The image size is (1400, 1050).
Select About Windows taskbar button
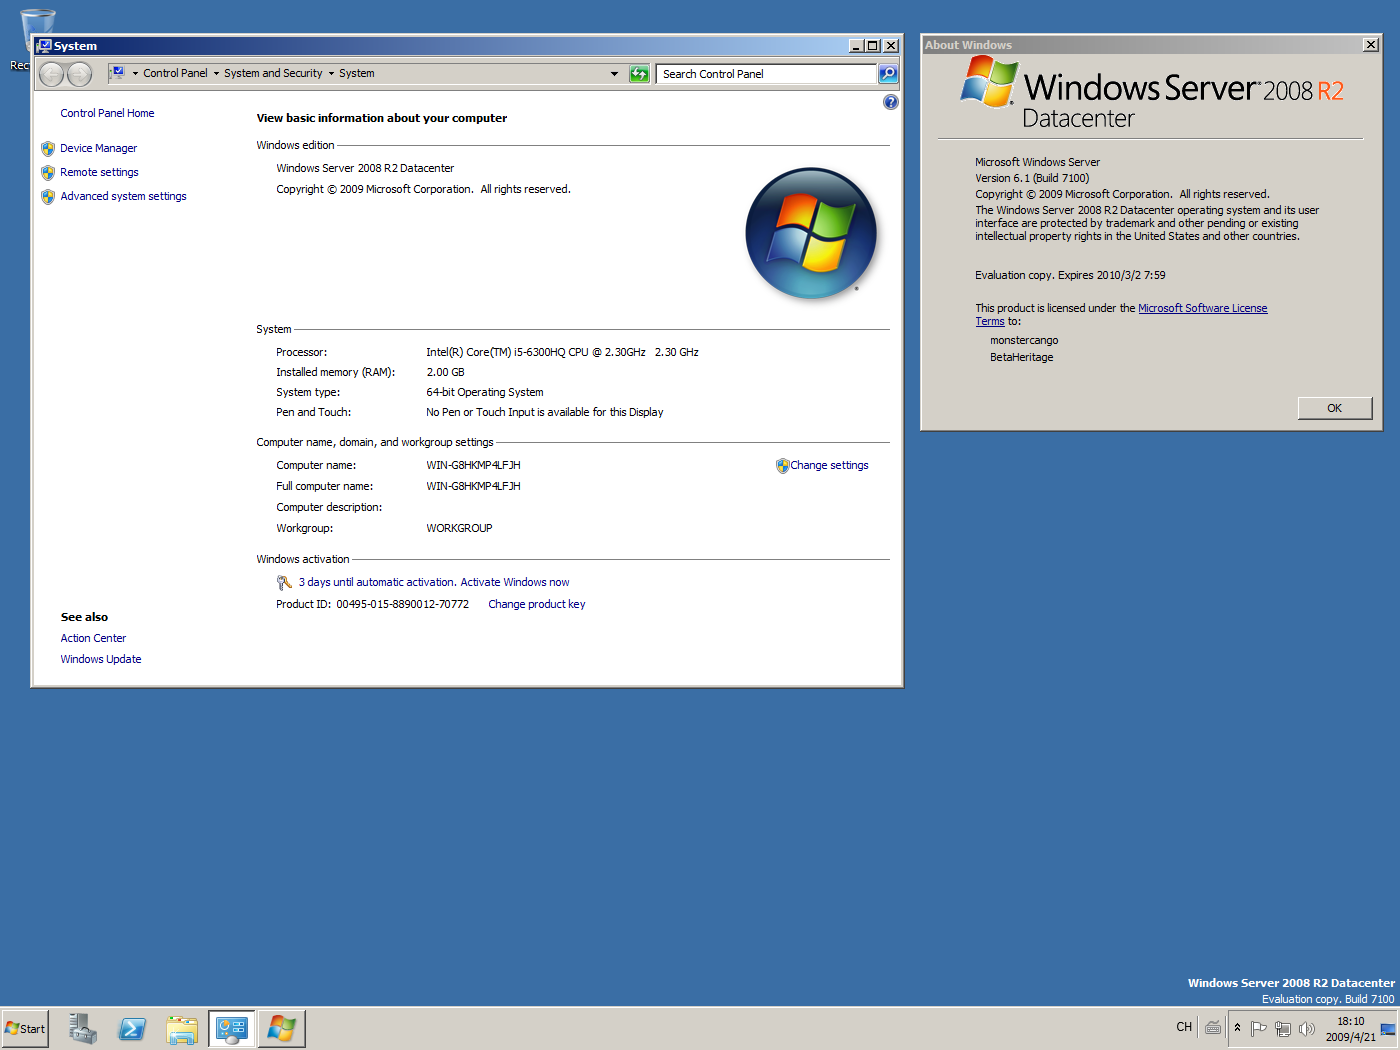(281, 1028)
